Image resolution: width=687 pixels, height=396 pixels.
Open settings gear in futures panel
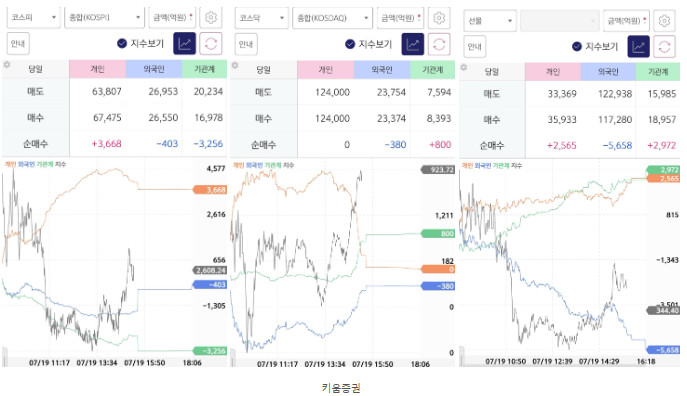point(664,21)
